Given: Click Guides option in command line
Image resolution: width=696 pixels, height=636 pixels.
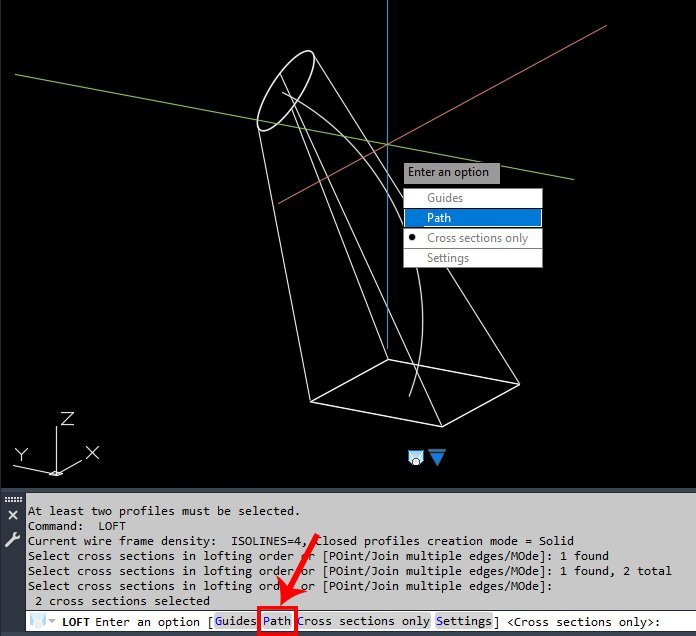Looking at the screenshot, I should tap(235, 621).
